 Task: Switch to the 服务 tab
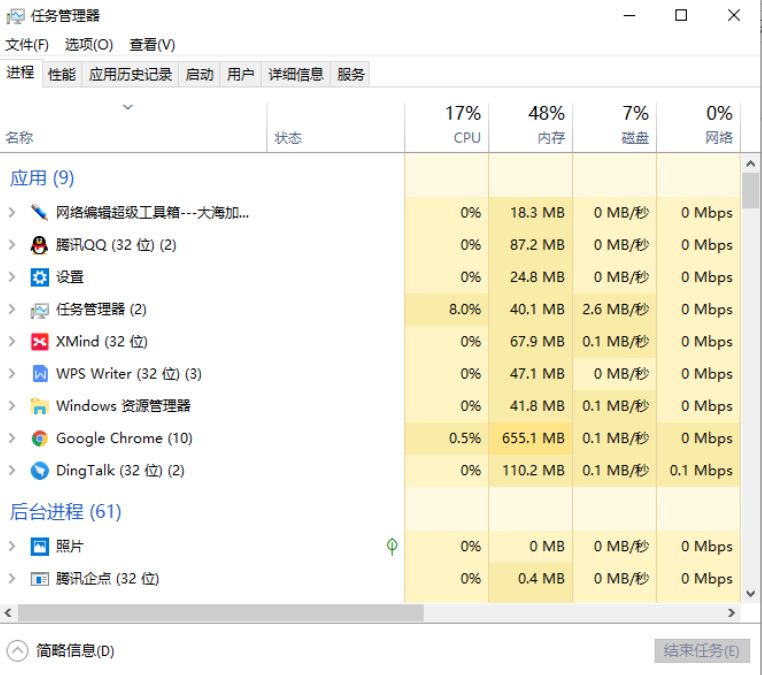coord(350,74)
